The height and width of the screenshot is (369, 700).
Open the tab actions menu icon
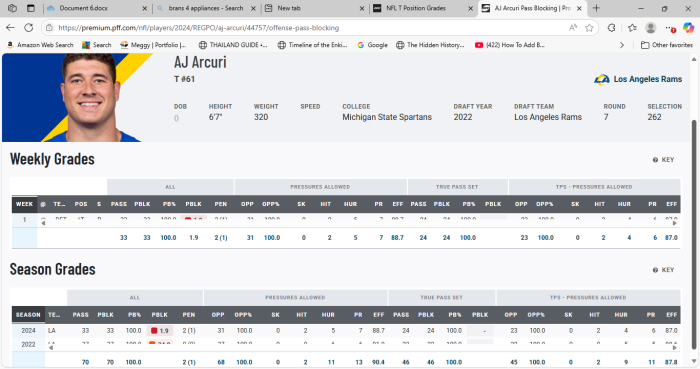pyautogui.click(x=30, y=8)
